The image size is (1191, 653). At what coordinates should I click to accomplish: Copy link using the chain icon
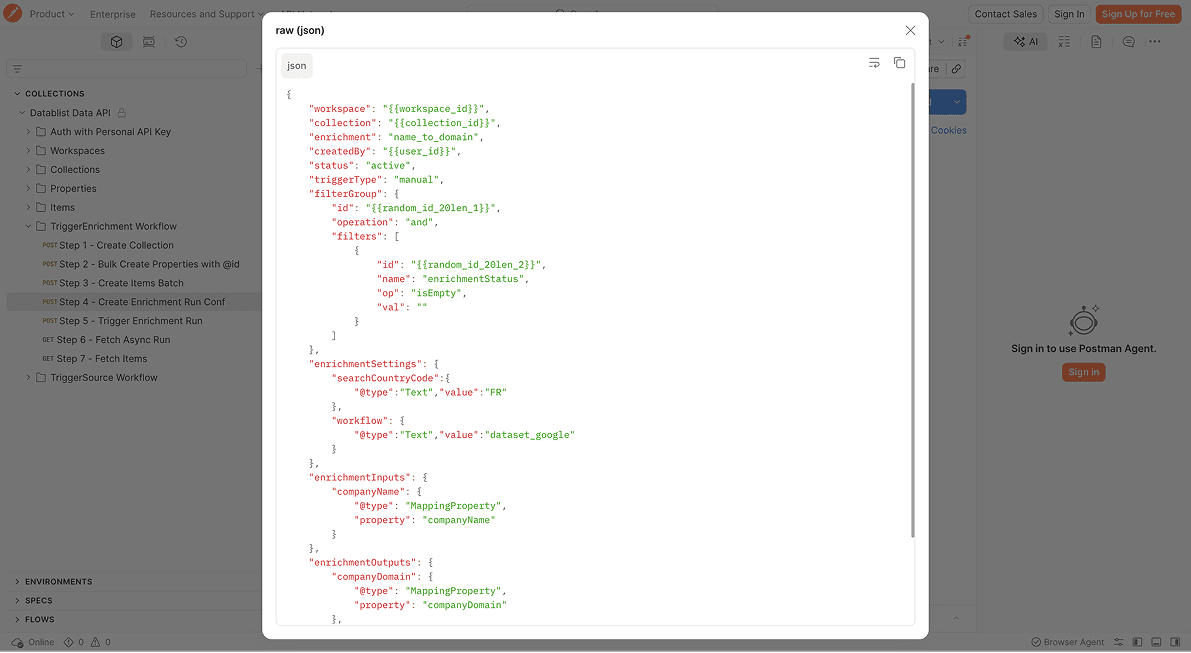[x=956, y=69]
